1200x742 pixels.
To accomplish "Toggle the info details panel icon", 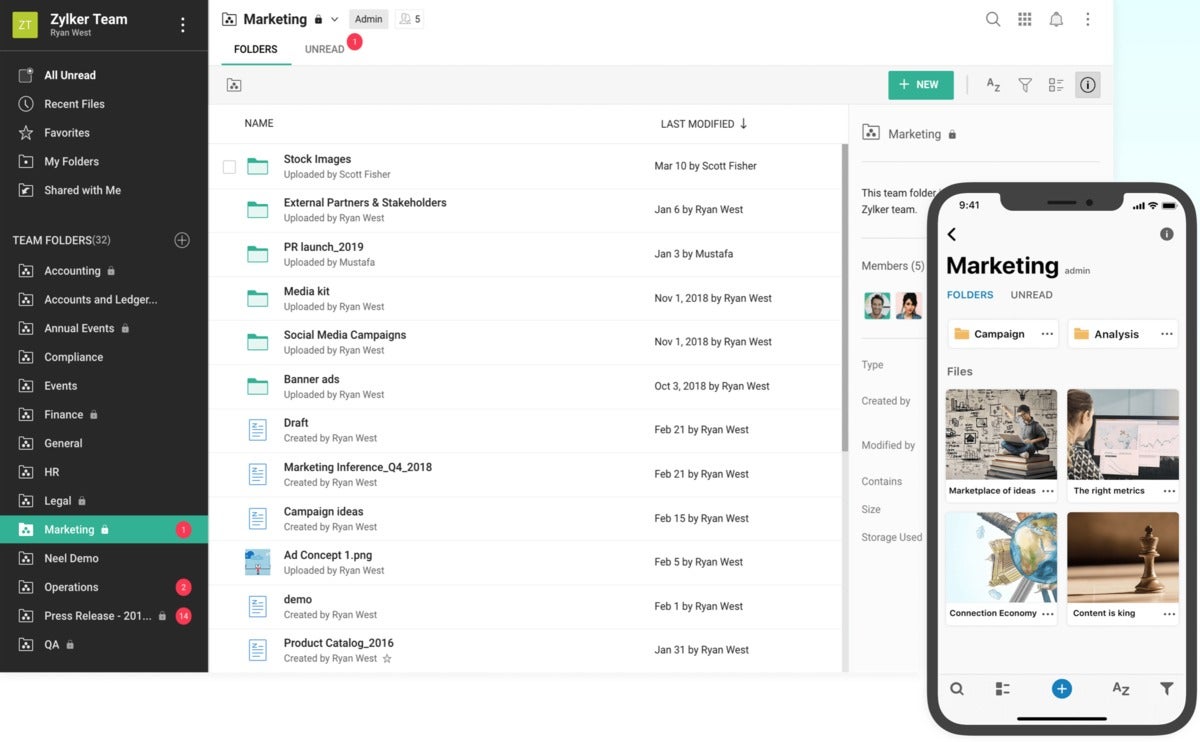I will click(1088, 85).
